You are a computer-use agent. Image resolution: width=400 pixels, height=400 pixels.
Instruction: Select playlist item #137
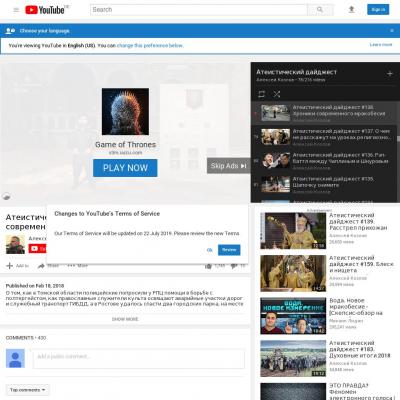[x=325, y=137]
